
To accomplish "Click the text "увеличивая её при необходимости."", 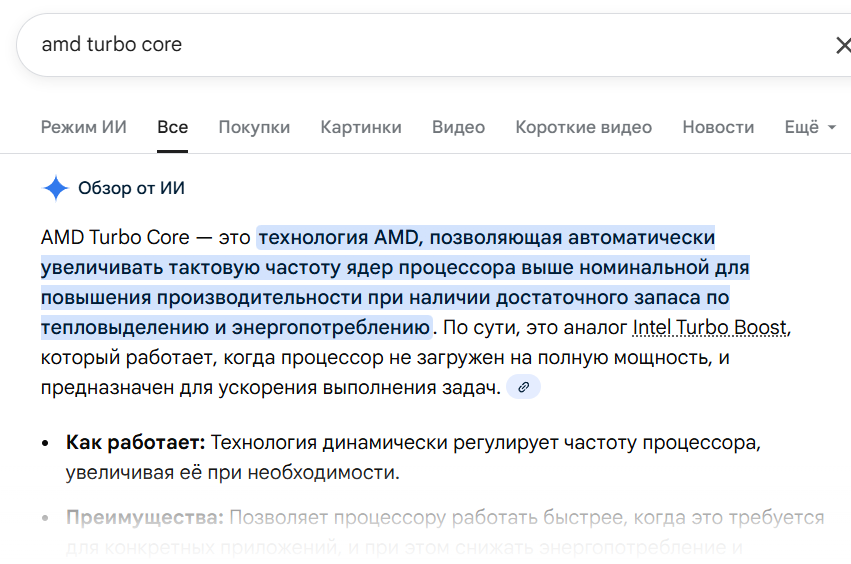I will pos(232,473).
